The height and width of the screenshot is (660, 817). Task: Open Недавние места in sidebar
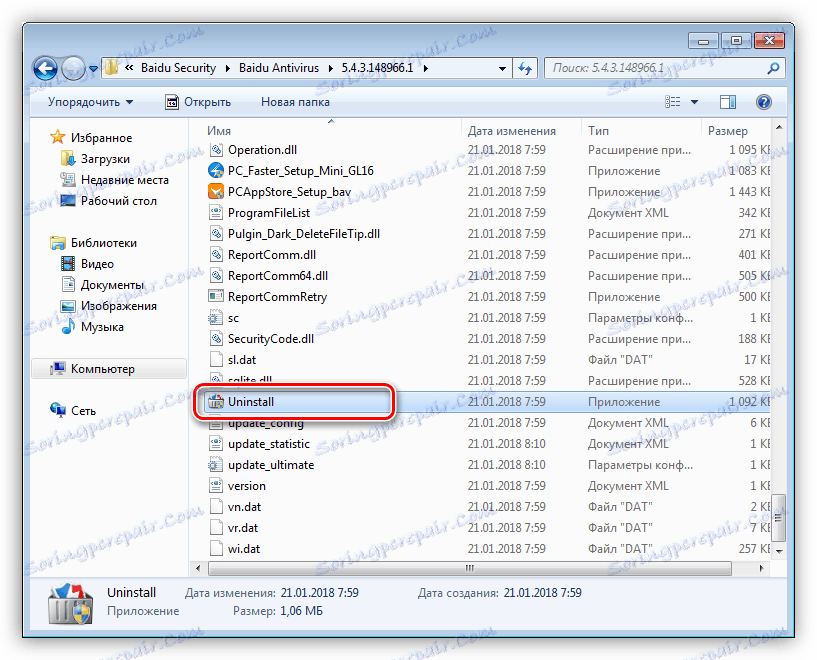125,180
